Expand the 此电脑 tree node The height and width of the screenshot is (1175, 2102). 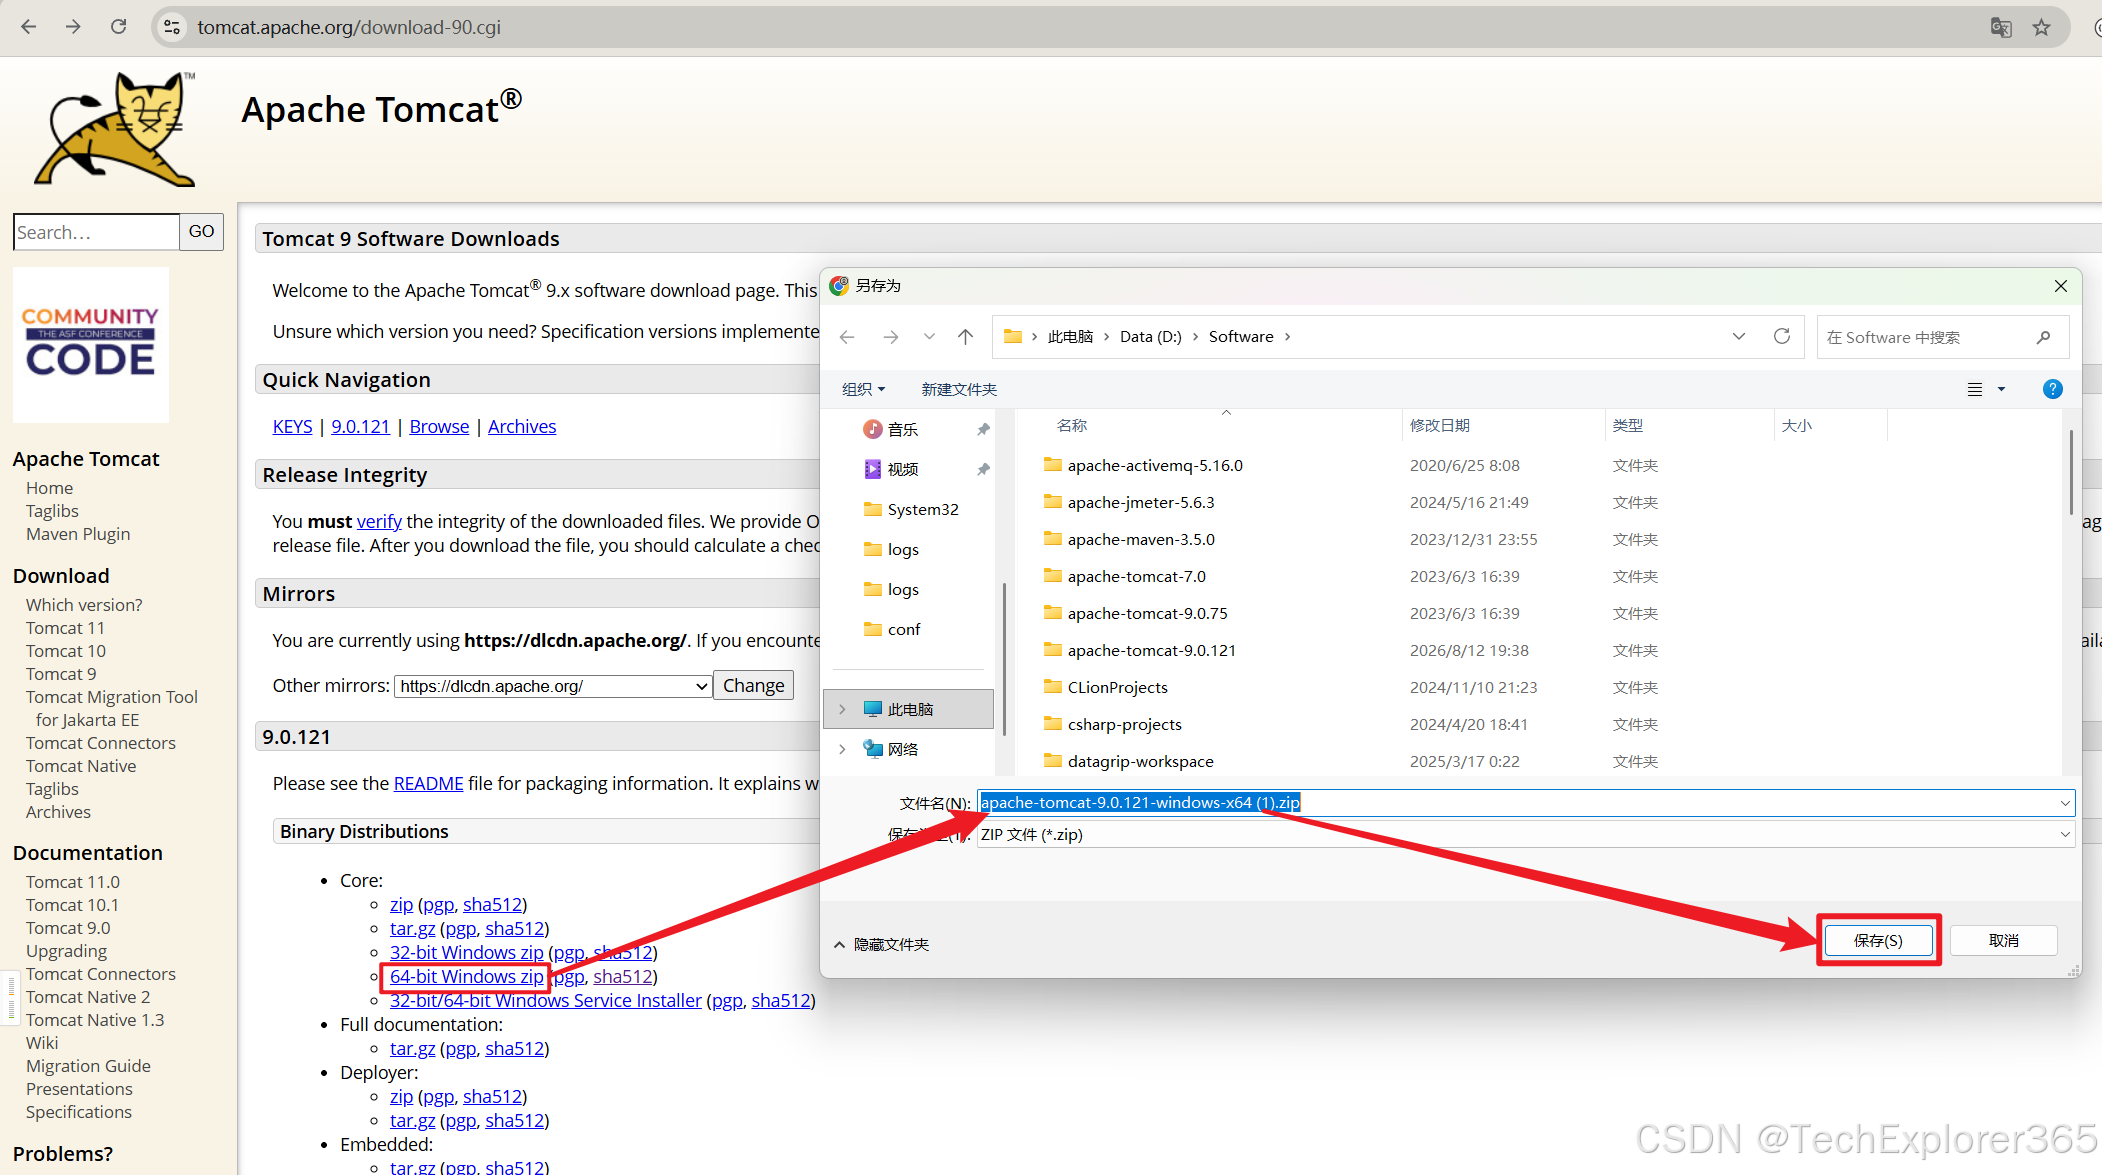point(842,709)
